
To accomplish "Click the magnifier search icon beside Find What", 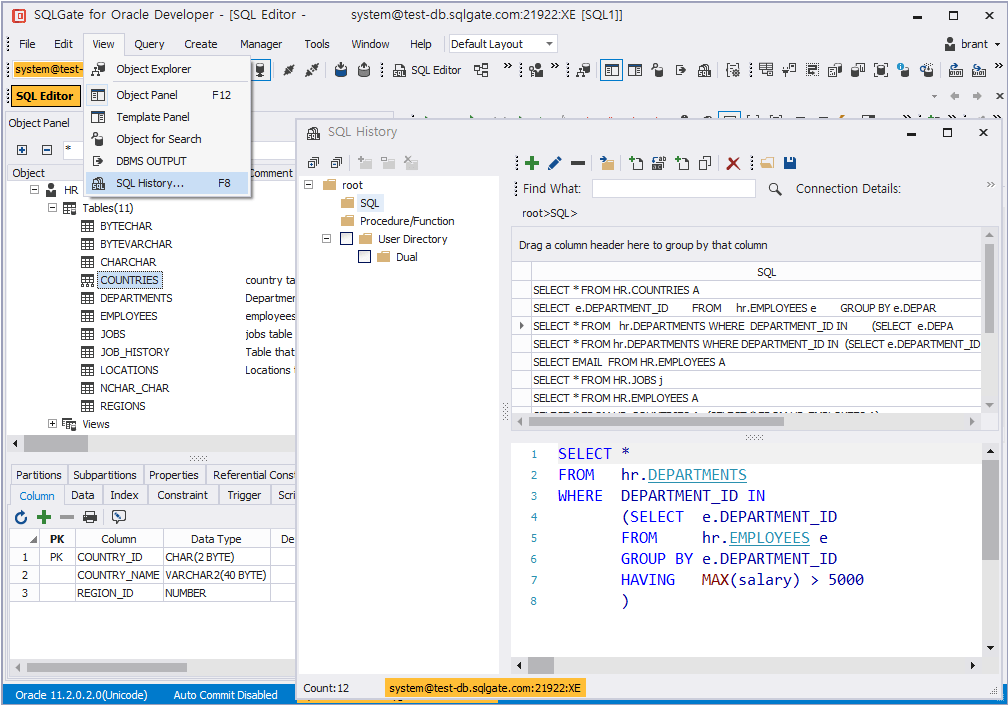I will (775, 189).
